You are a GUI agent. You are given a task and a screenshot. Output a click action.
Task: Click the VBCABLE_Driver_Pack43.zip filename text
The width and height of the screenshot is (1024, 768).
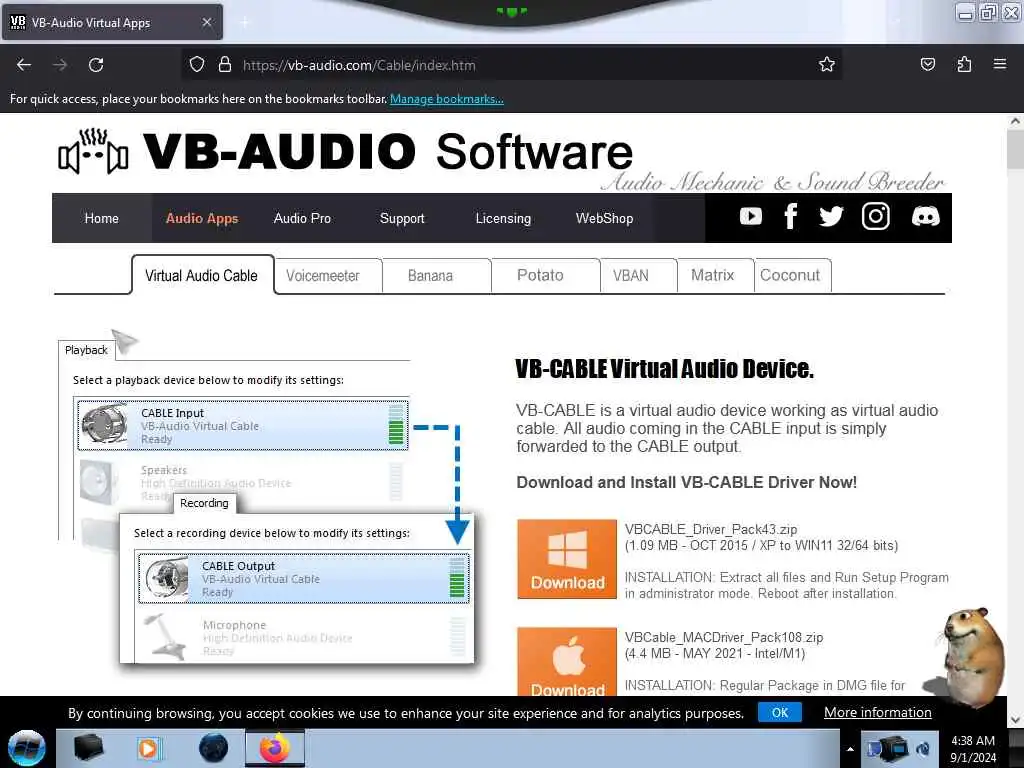pyautogui.click(x=711, y=530)
